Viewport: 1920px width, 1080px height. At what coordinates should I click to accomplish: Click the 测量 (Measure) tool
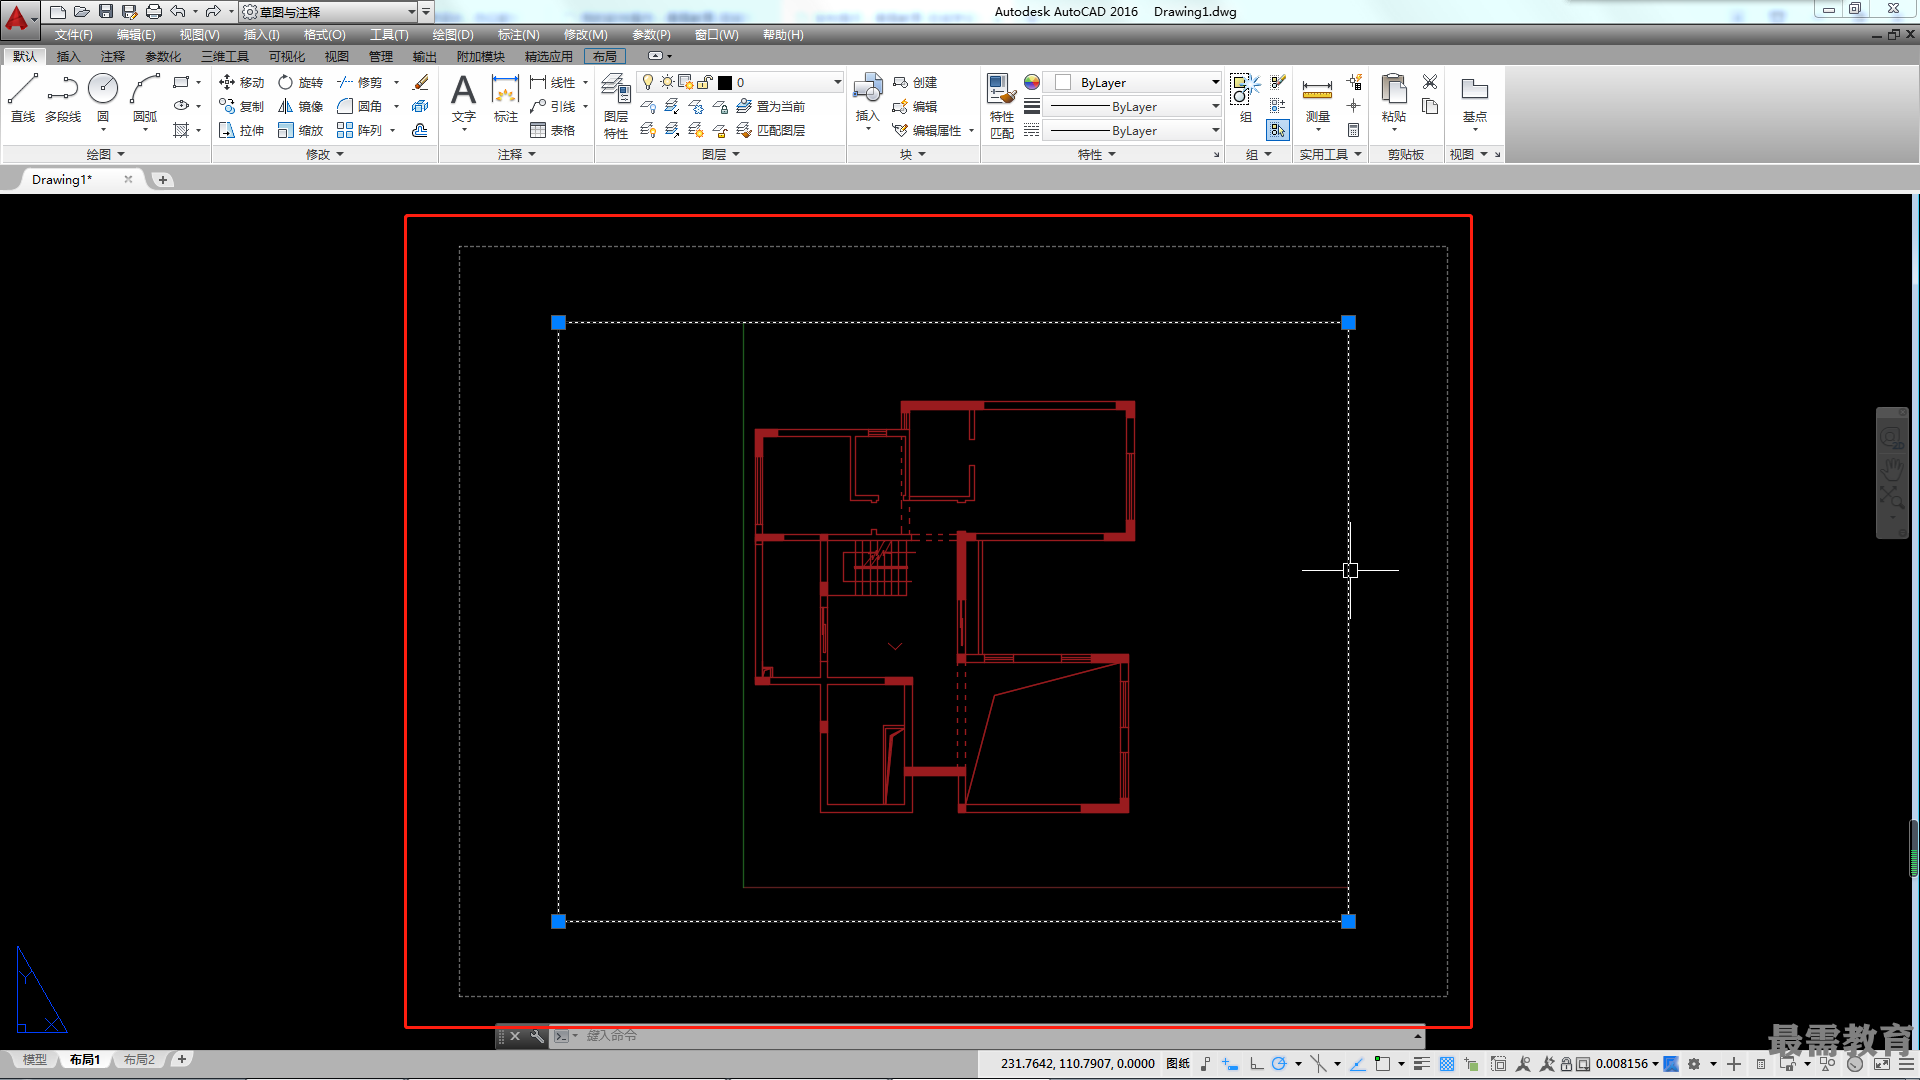[1317, 98]
